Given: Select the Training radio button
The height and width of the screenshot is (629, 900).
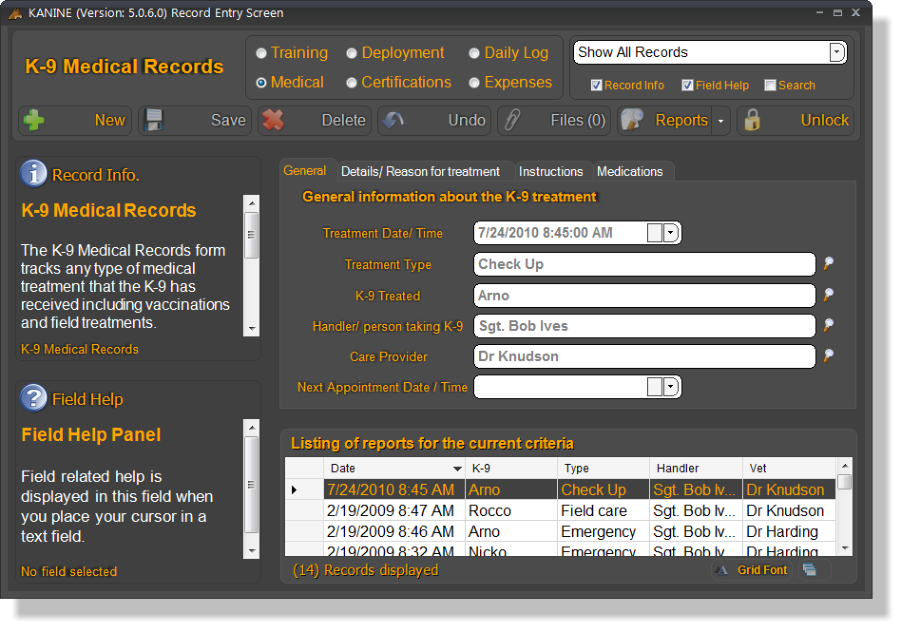Looking at the screenshot, I should (x=261, y=53).
